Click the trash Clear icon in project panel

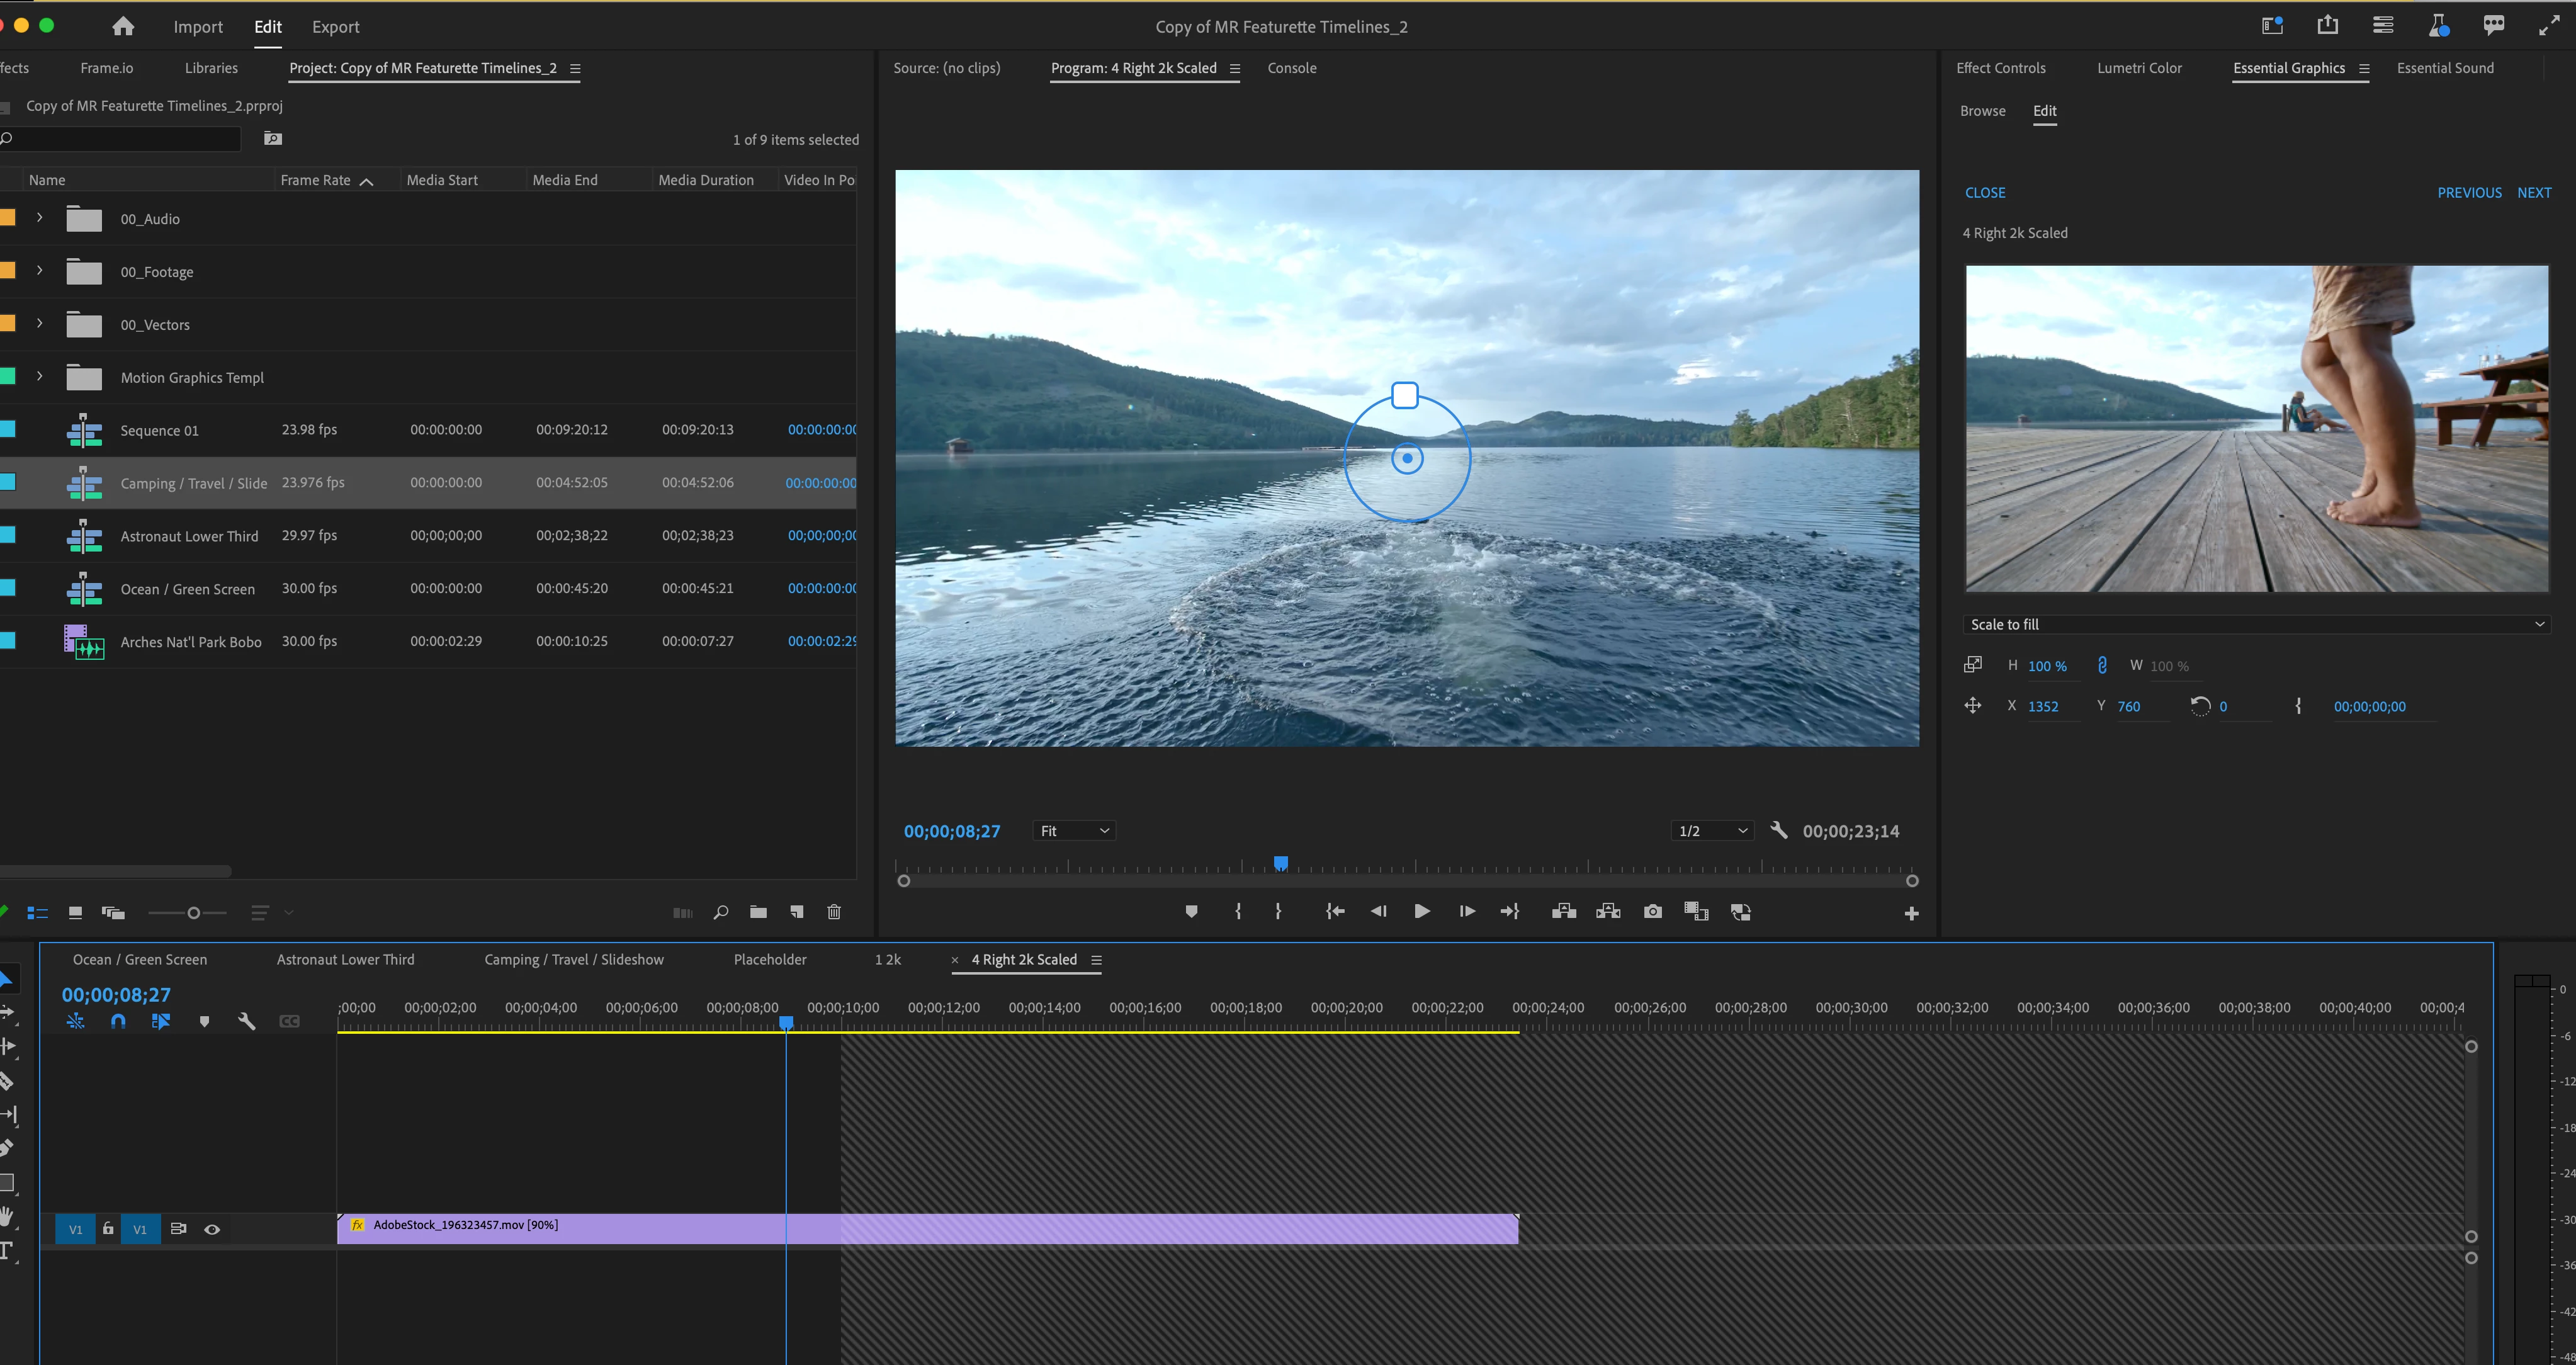pos(834,912)
